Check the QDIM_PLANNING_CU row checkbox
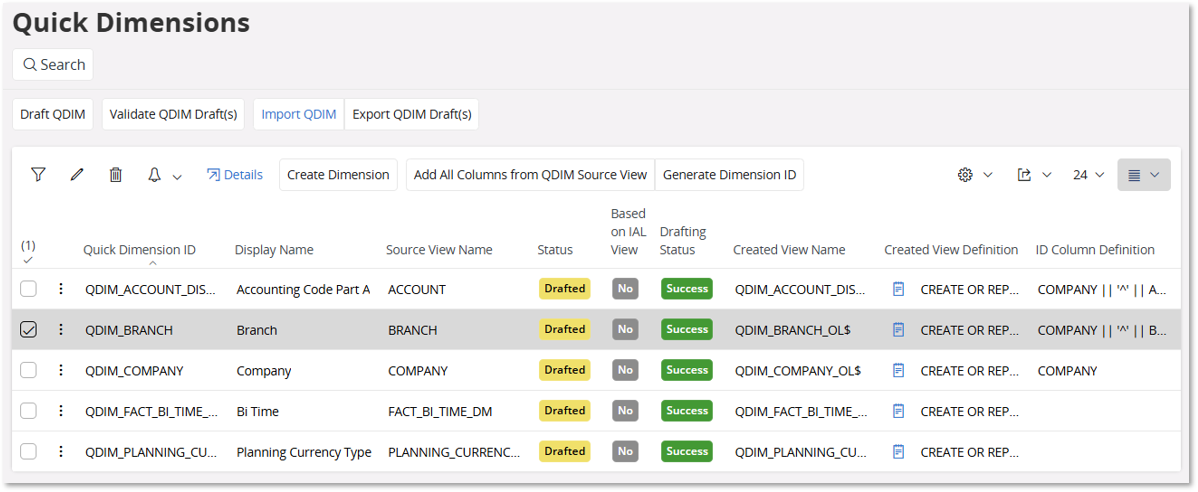The width and height of the screenshot is (1198, 492). pyautogui.click(x=28, y=452)
